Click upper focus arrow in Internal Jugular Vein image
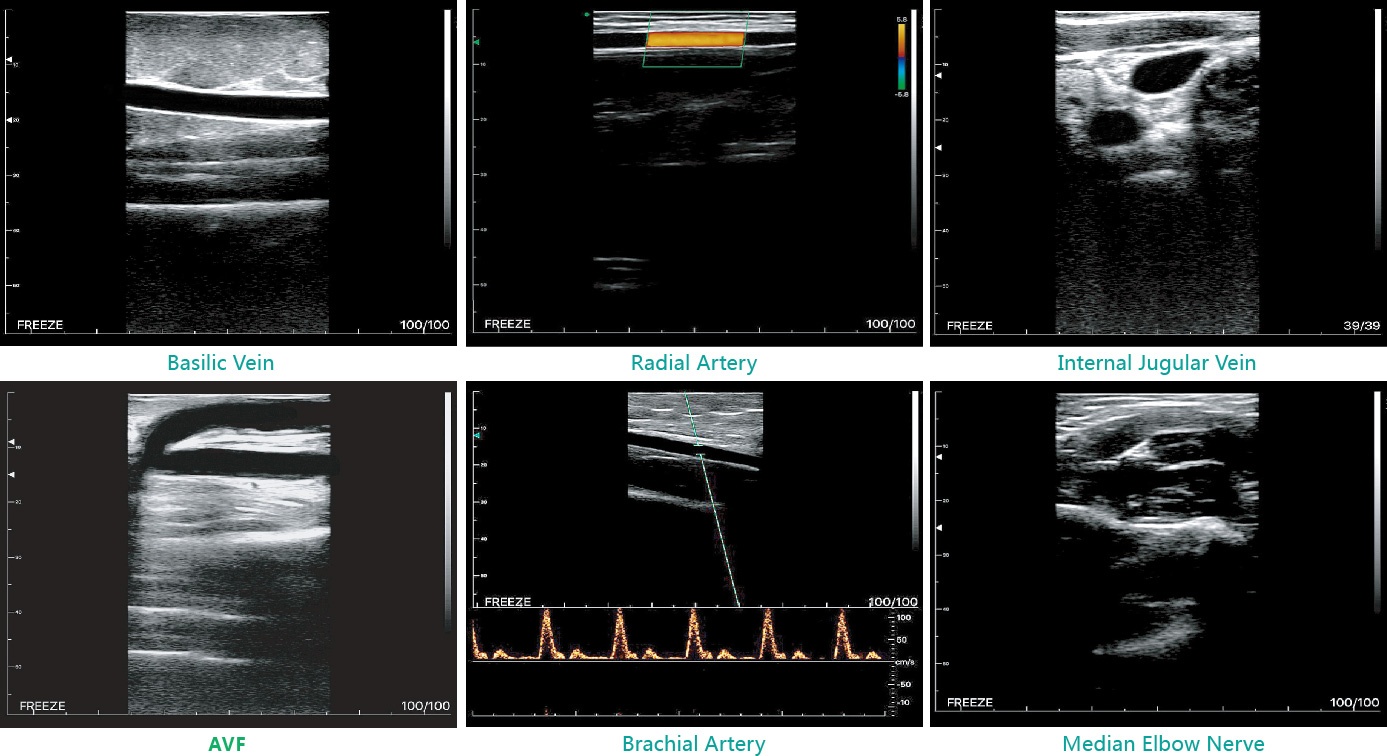1387x756 pixels. pyautogui.click(x=939, y=74)
